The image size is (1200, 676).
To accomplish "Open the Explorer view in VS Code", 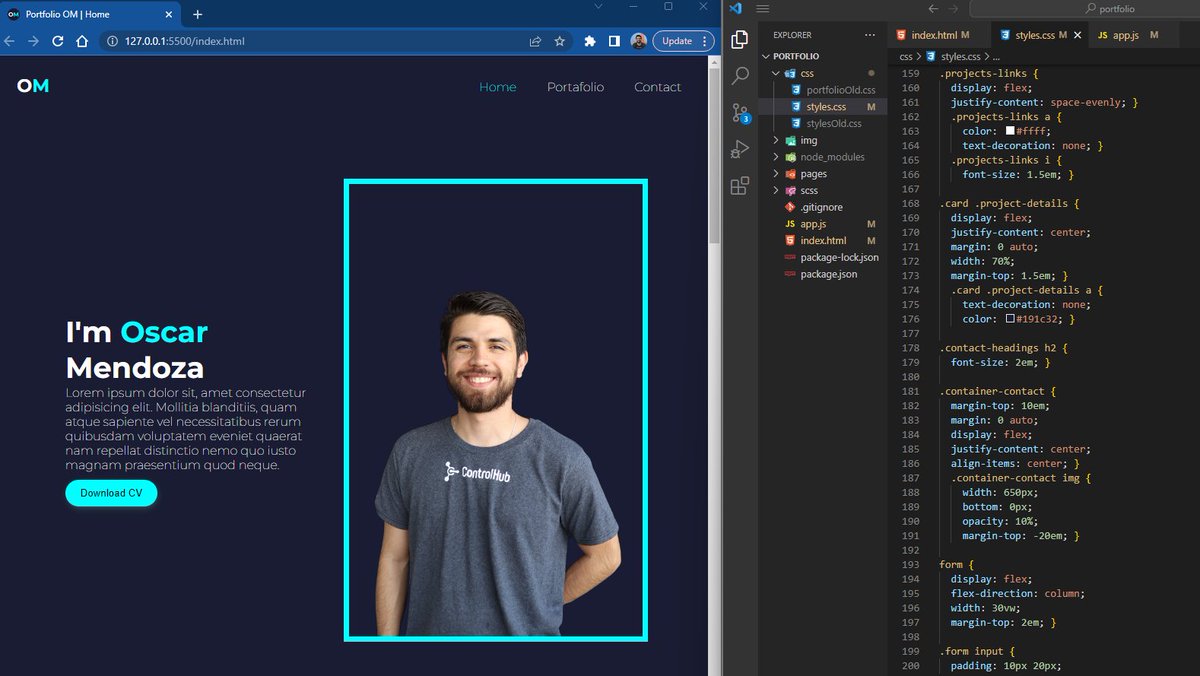I will 740,40.
